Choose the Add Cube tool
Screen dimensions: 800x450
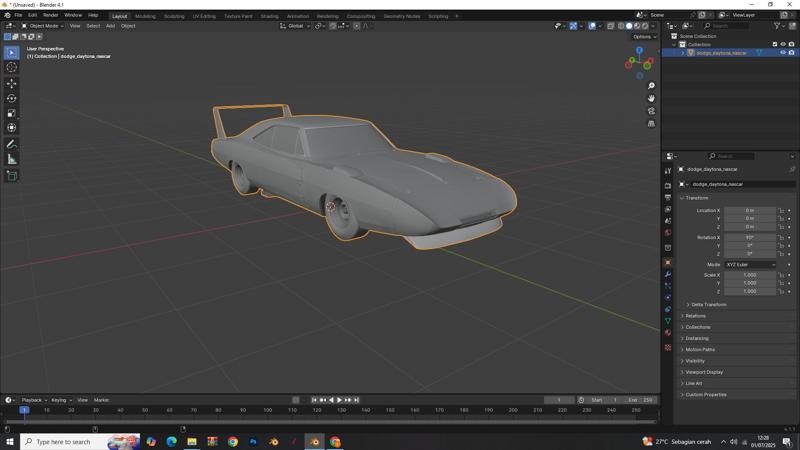[x=12, y=176]
